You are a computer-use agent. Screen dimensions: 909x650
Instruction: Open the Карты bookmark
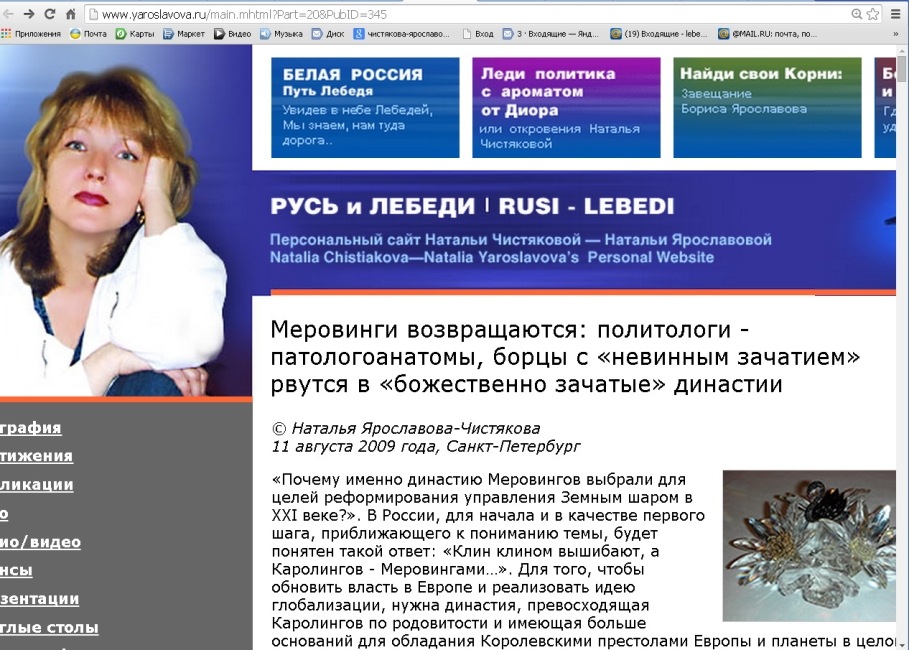pyautogui.click(x=134, y=34)
